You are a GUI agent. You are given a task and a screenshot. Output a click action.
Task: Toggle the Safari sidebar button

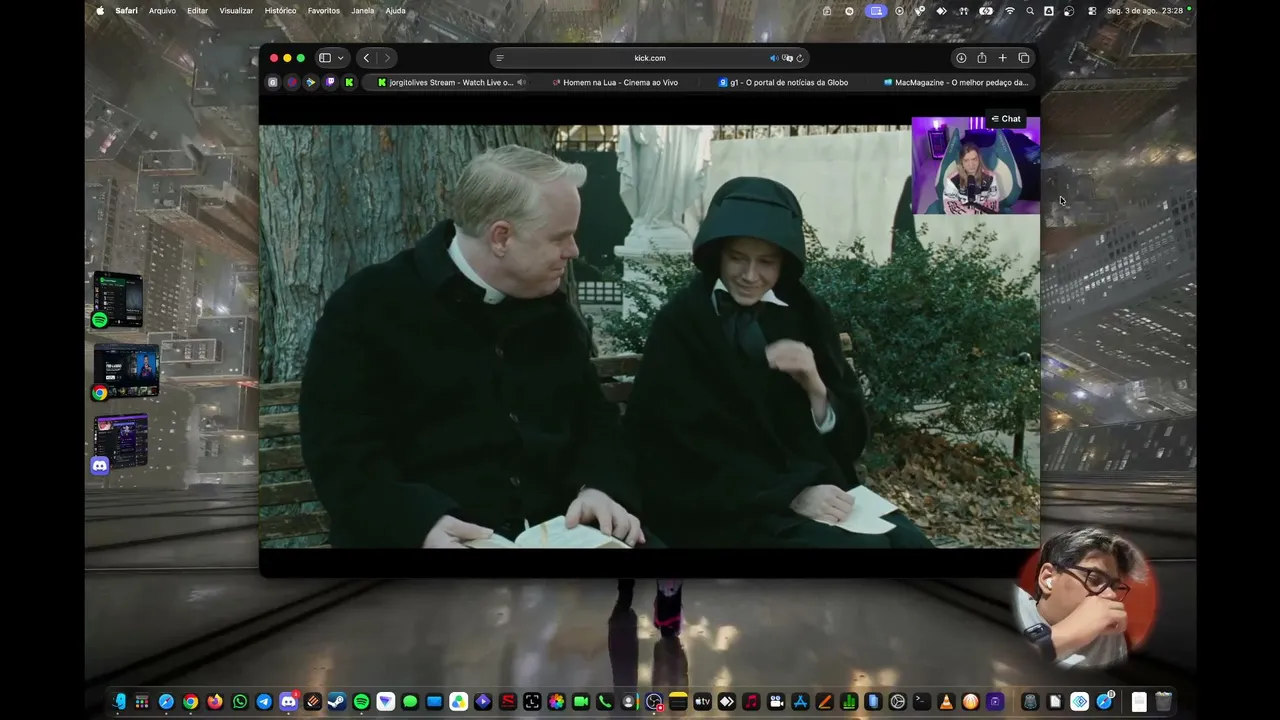click(x=324, y=58)
